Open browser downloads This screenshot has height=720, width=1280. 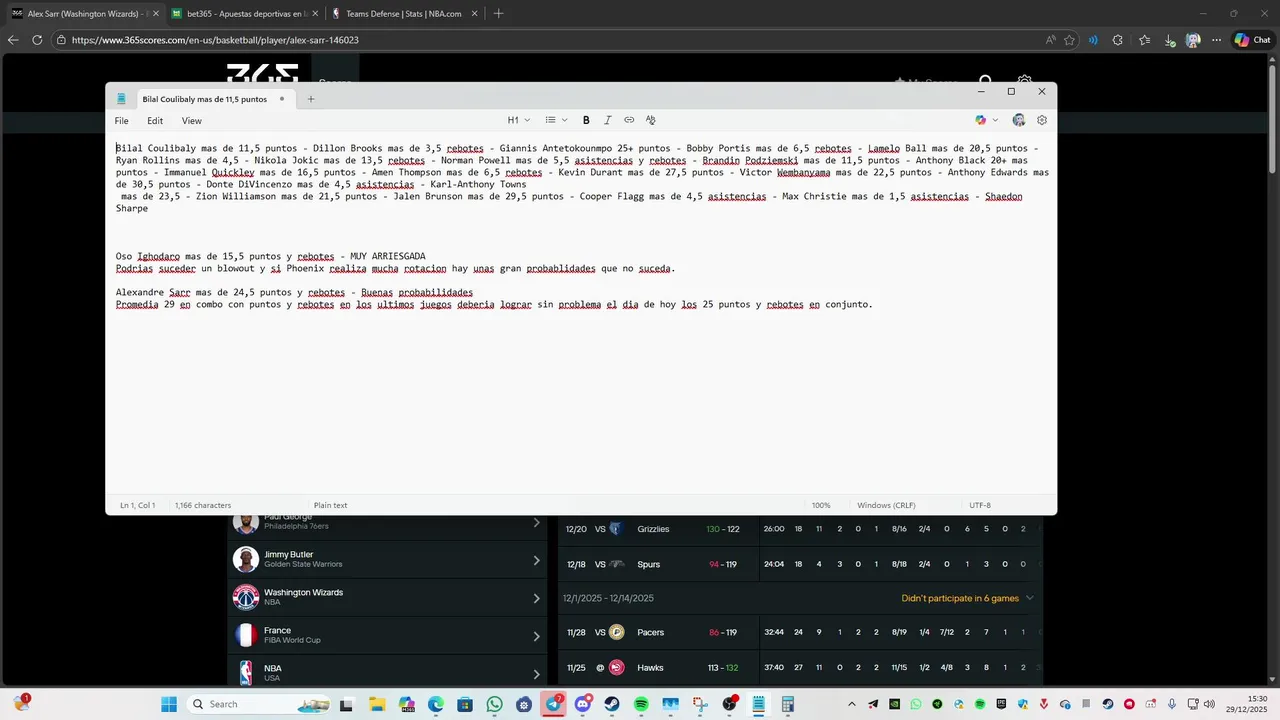click(x=1169, y=40)
